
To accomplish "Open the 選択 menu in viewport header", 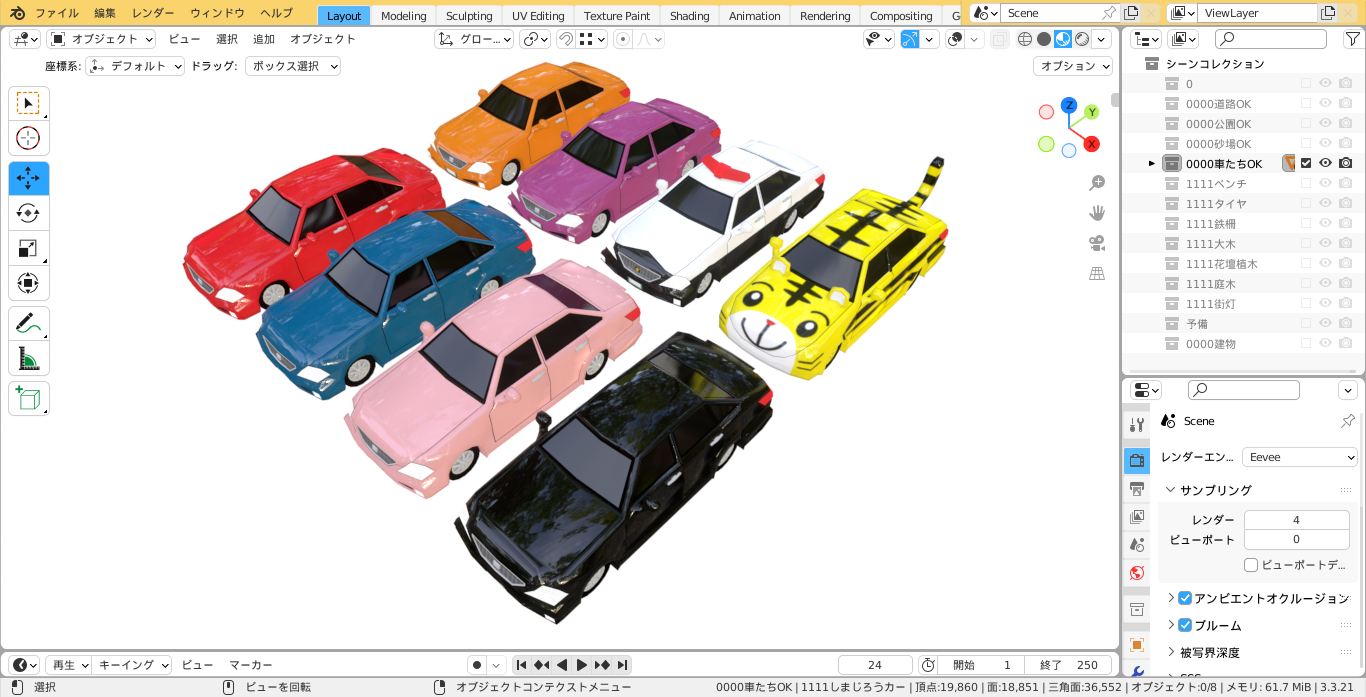I will pos(227,39).
